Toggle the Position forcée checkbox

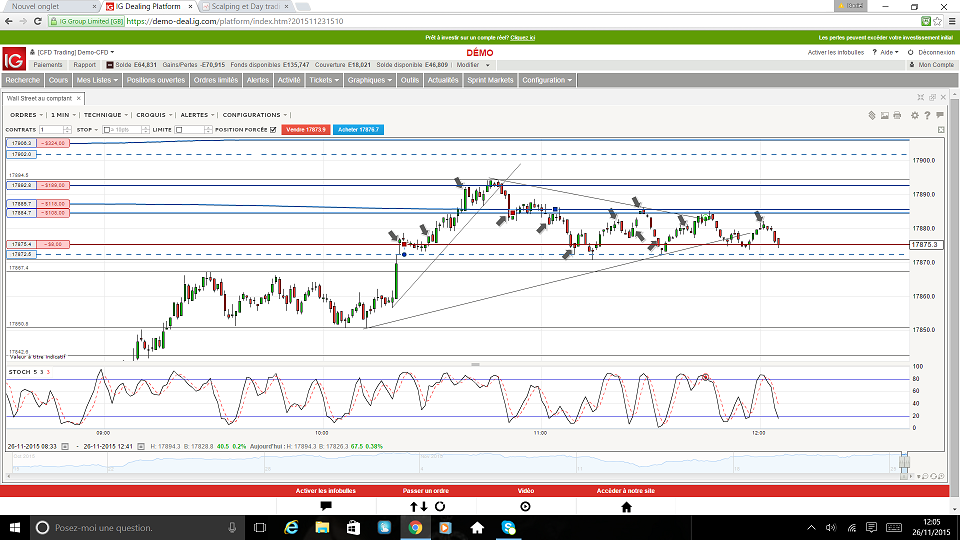(273, 130)
